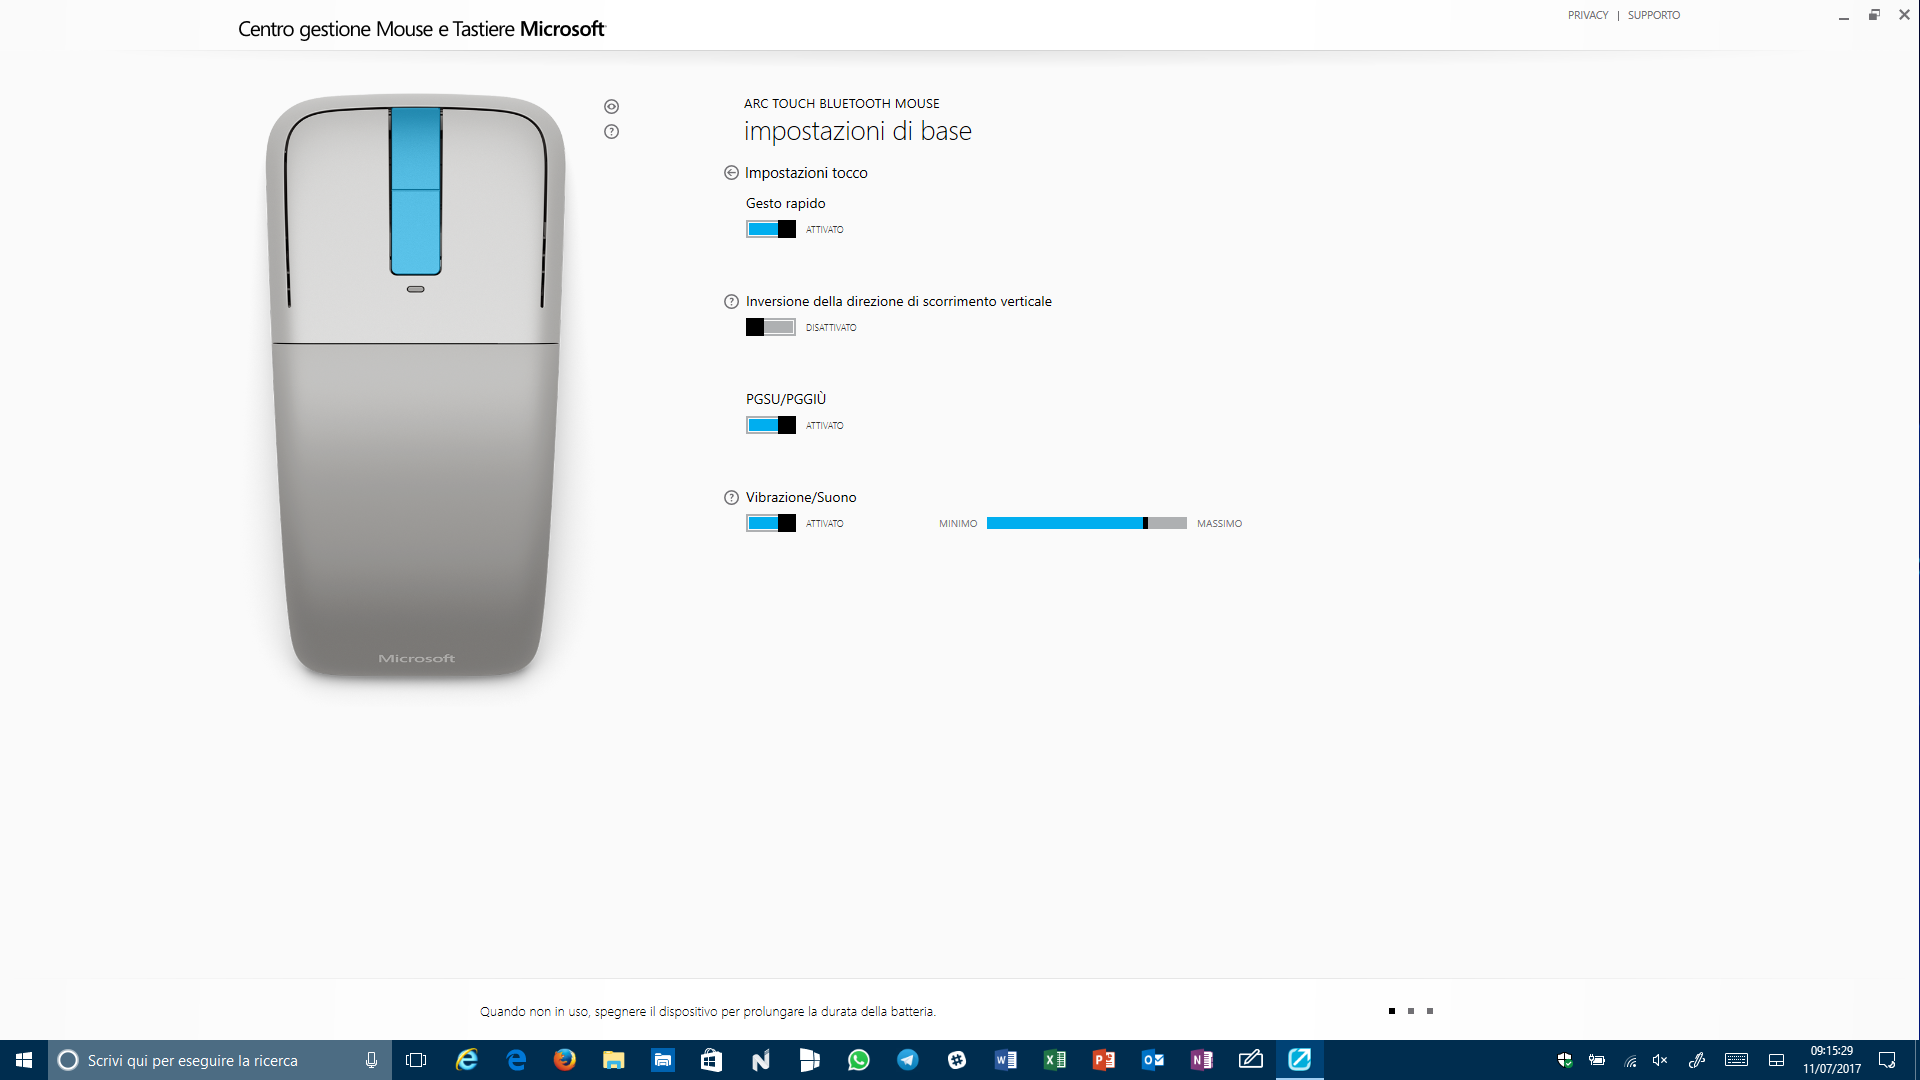Launch Word from the taskbar
This screenshot has height=1080, width=1920.
tap(1005, 1060)
